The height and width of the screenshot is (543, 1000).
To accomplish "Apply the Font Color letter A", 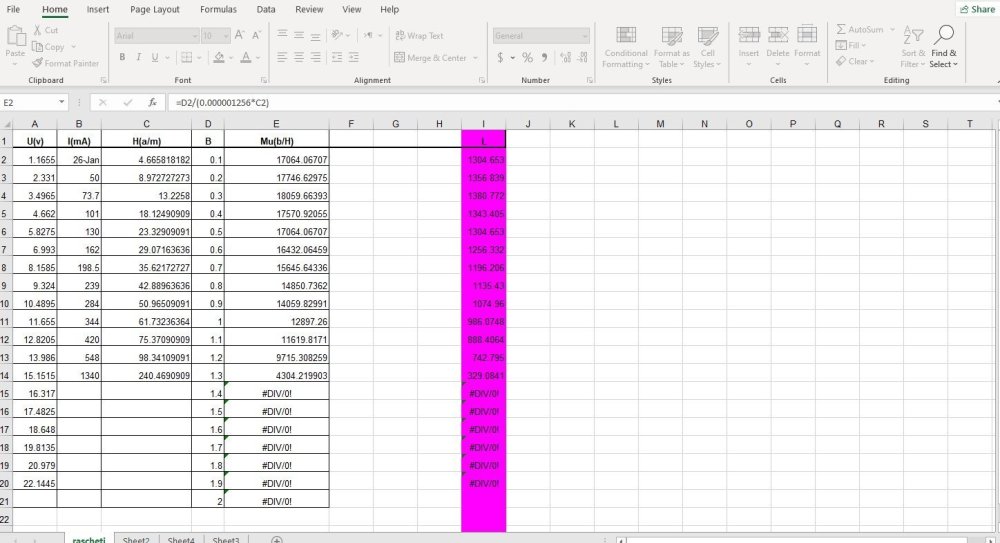I will 246,57.
